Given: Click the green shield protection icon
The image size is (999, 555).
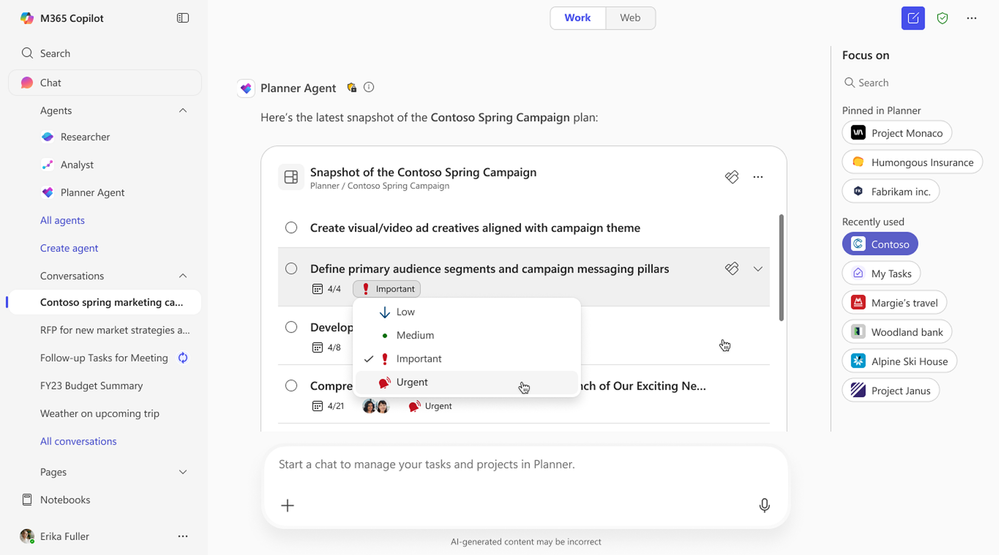Looking at the screenshot, I should point(942,18).
